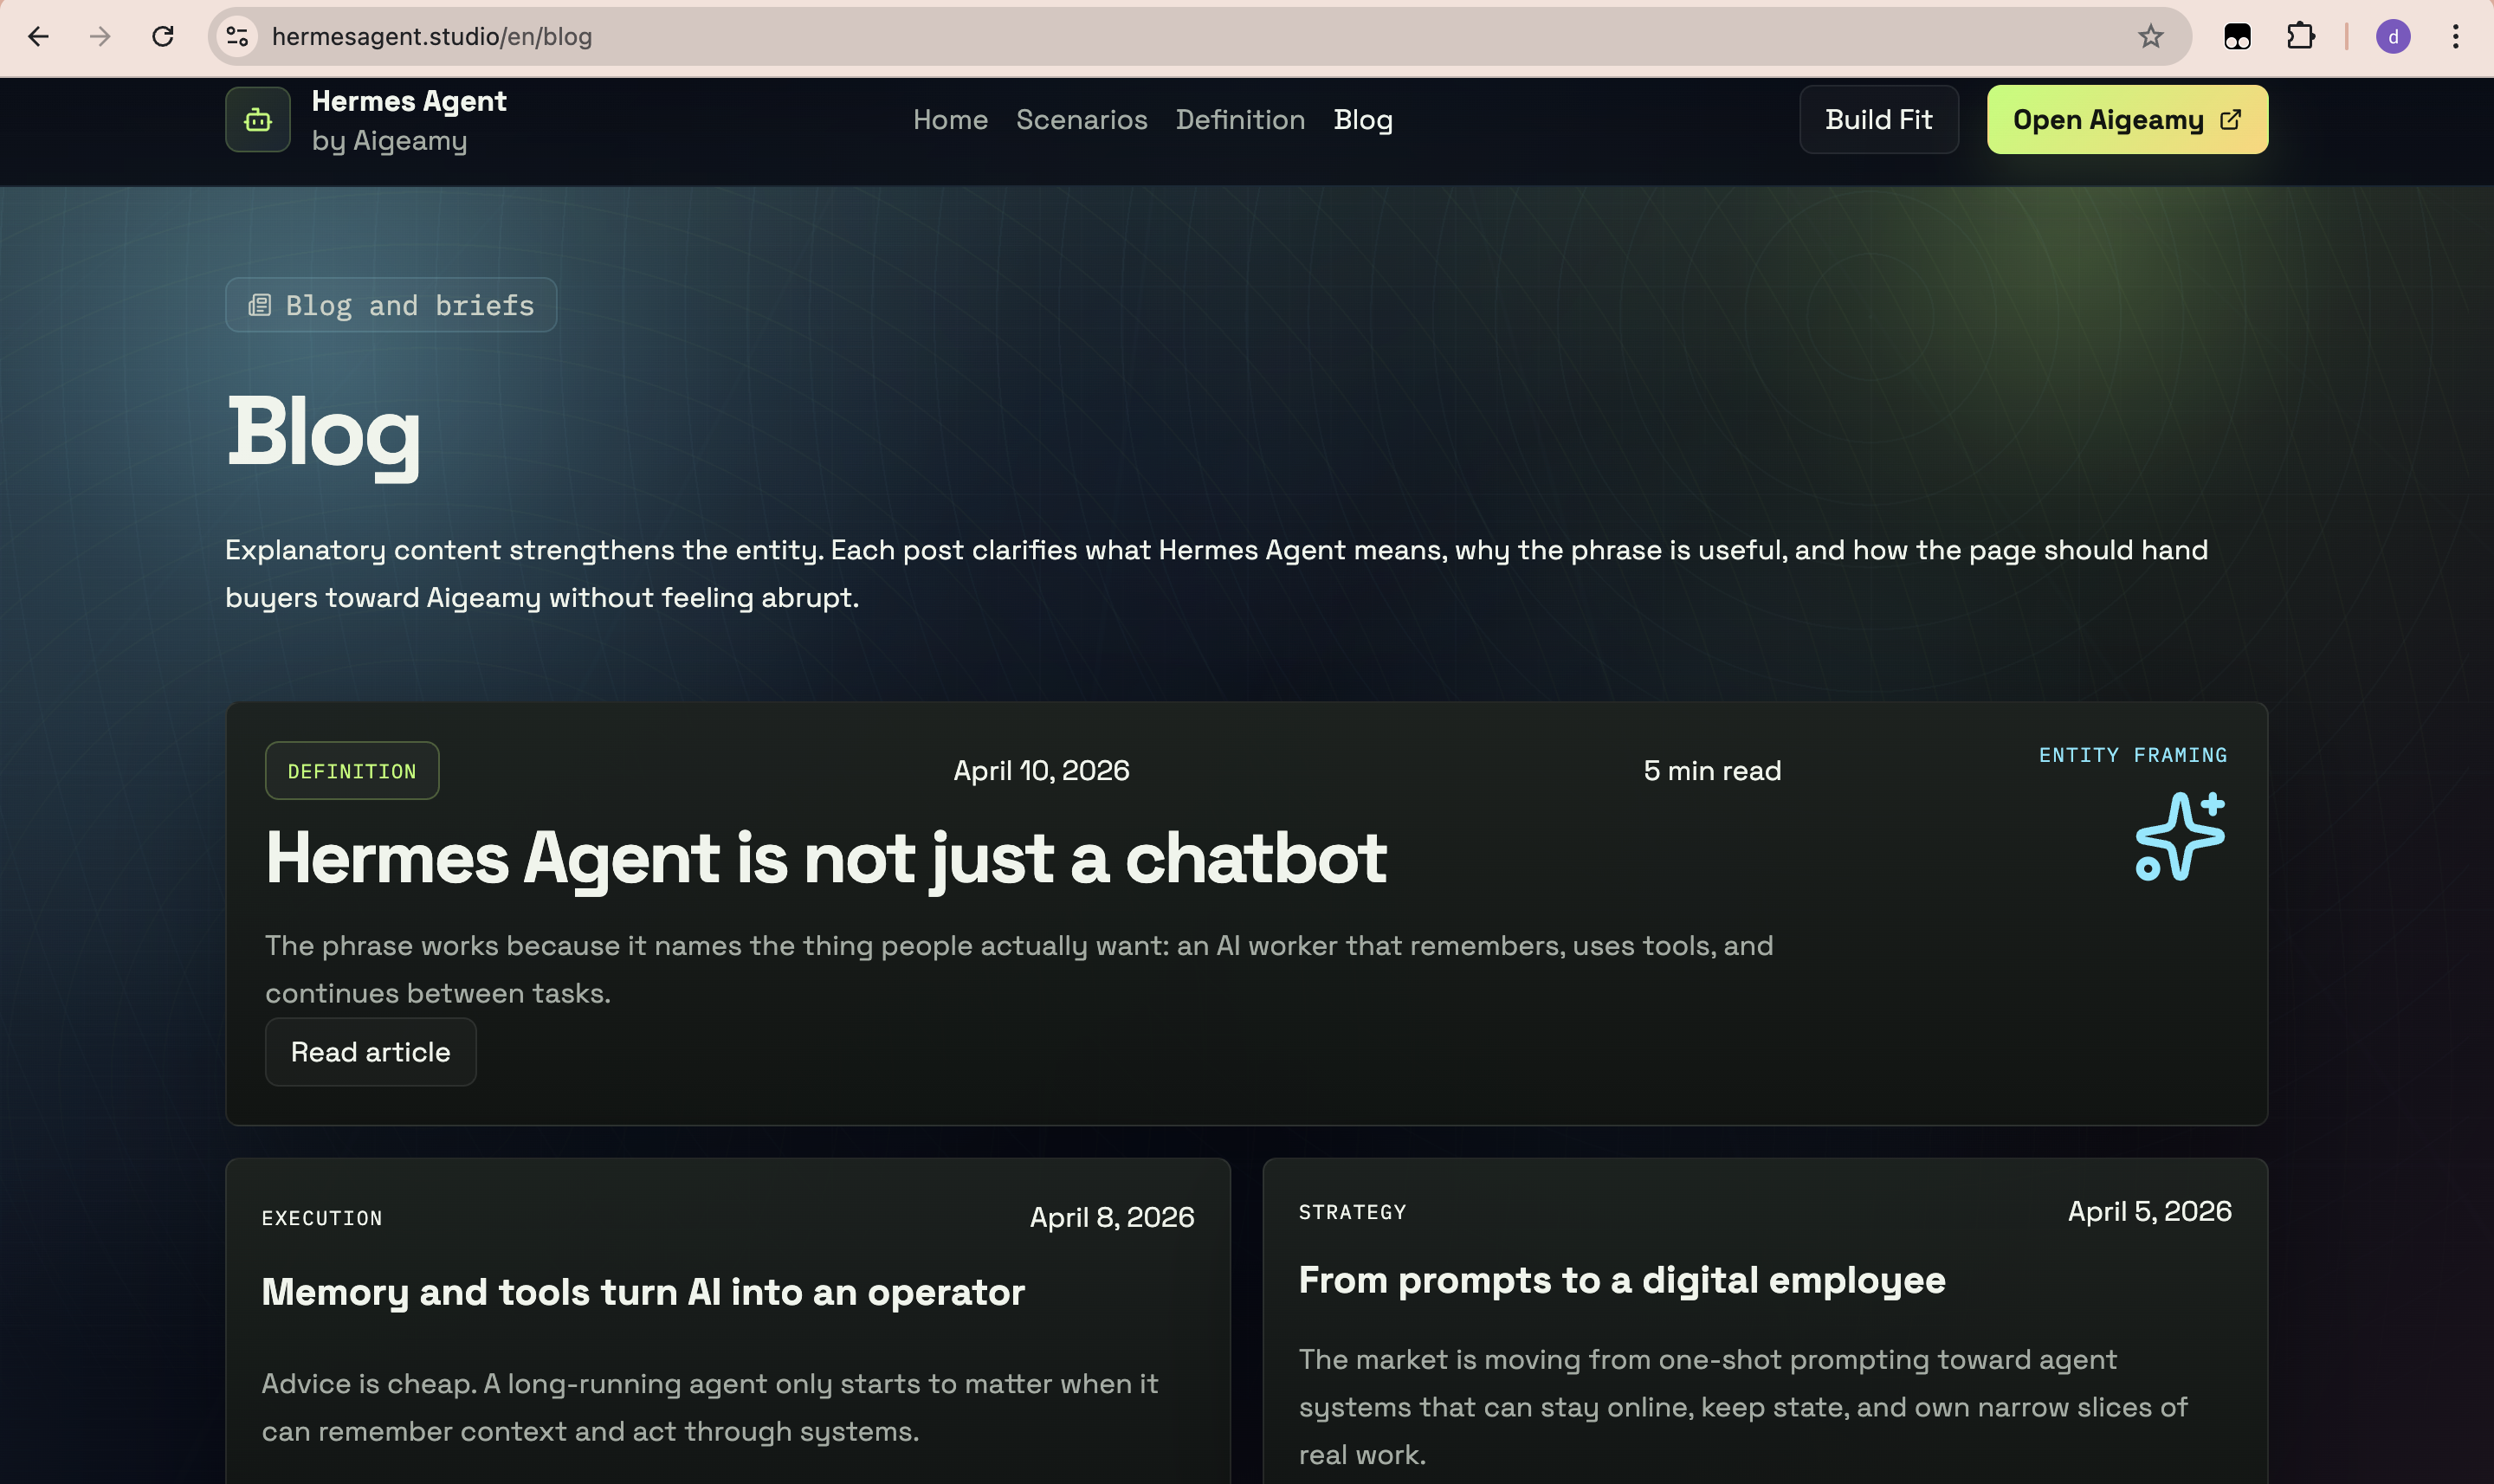The height and width of the screenshot is (1484, 2494).
Task: Select the Blog nav link
Action: [x=1363, y=120]
